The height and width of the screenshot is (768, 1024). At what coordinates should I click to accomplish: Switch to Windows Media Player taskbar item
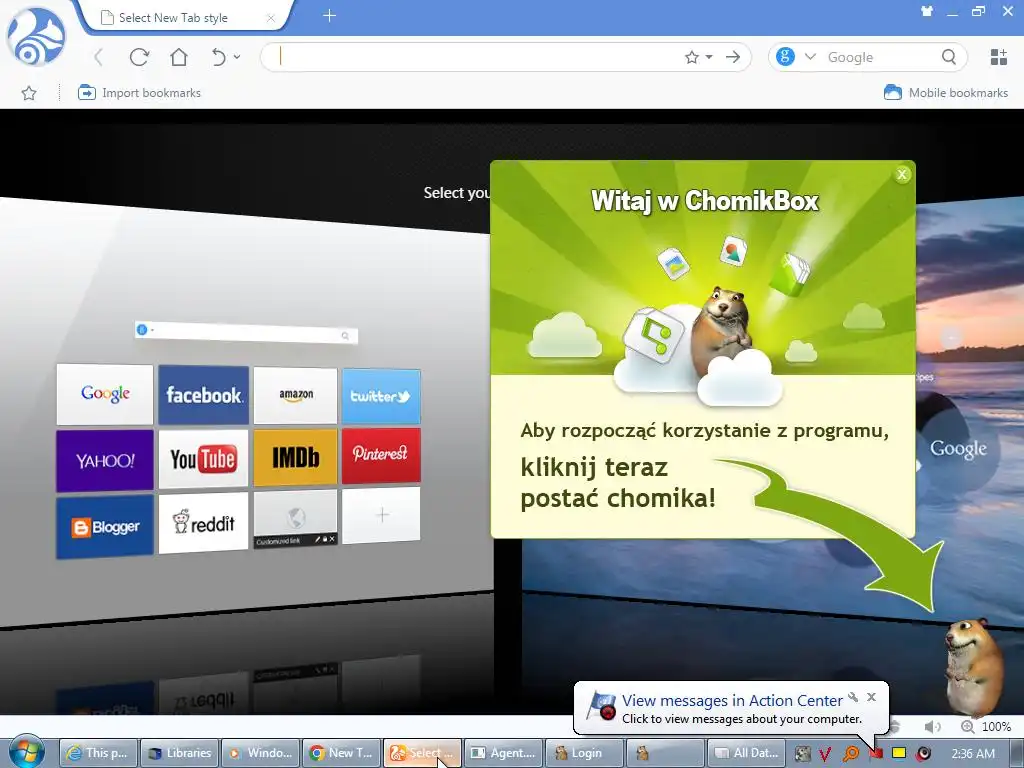[261, 753]
